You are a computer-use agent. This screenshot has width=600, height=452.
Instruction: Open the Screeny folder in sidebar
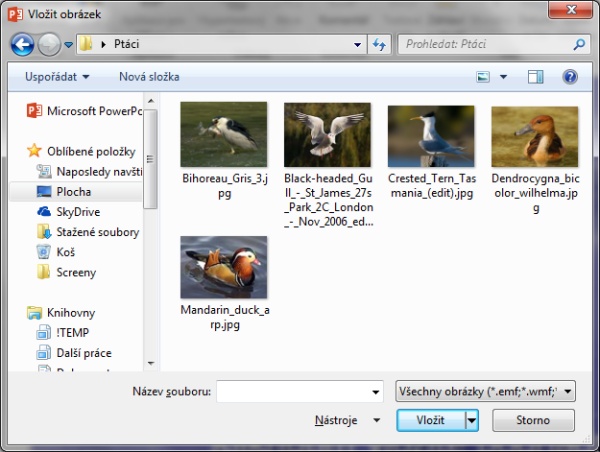[66, 273]
